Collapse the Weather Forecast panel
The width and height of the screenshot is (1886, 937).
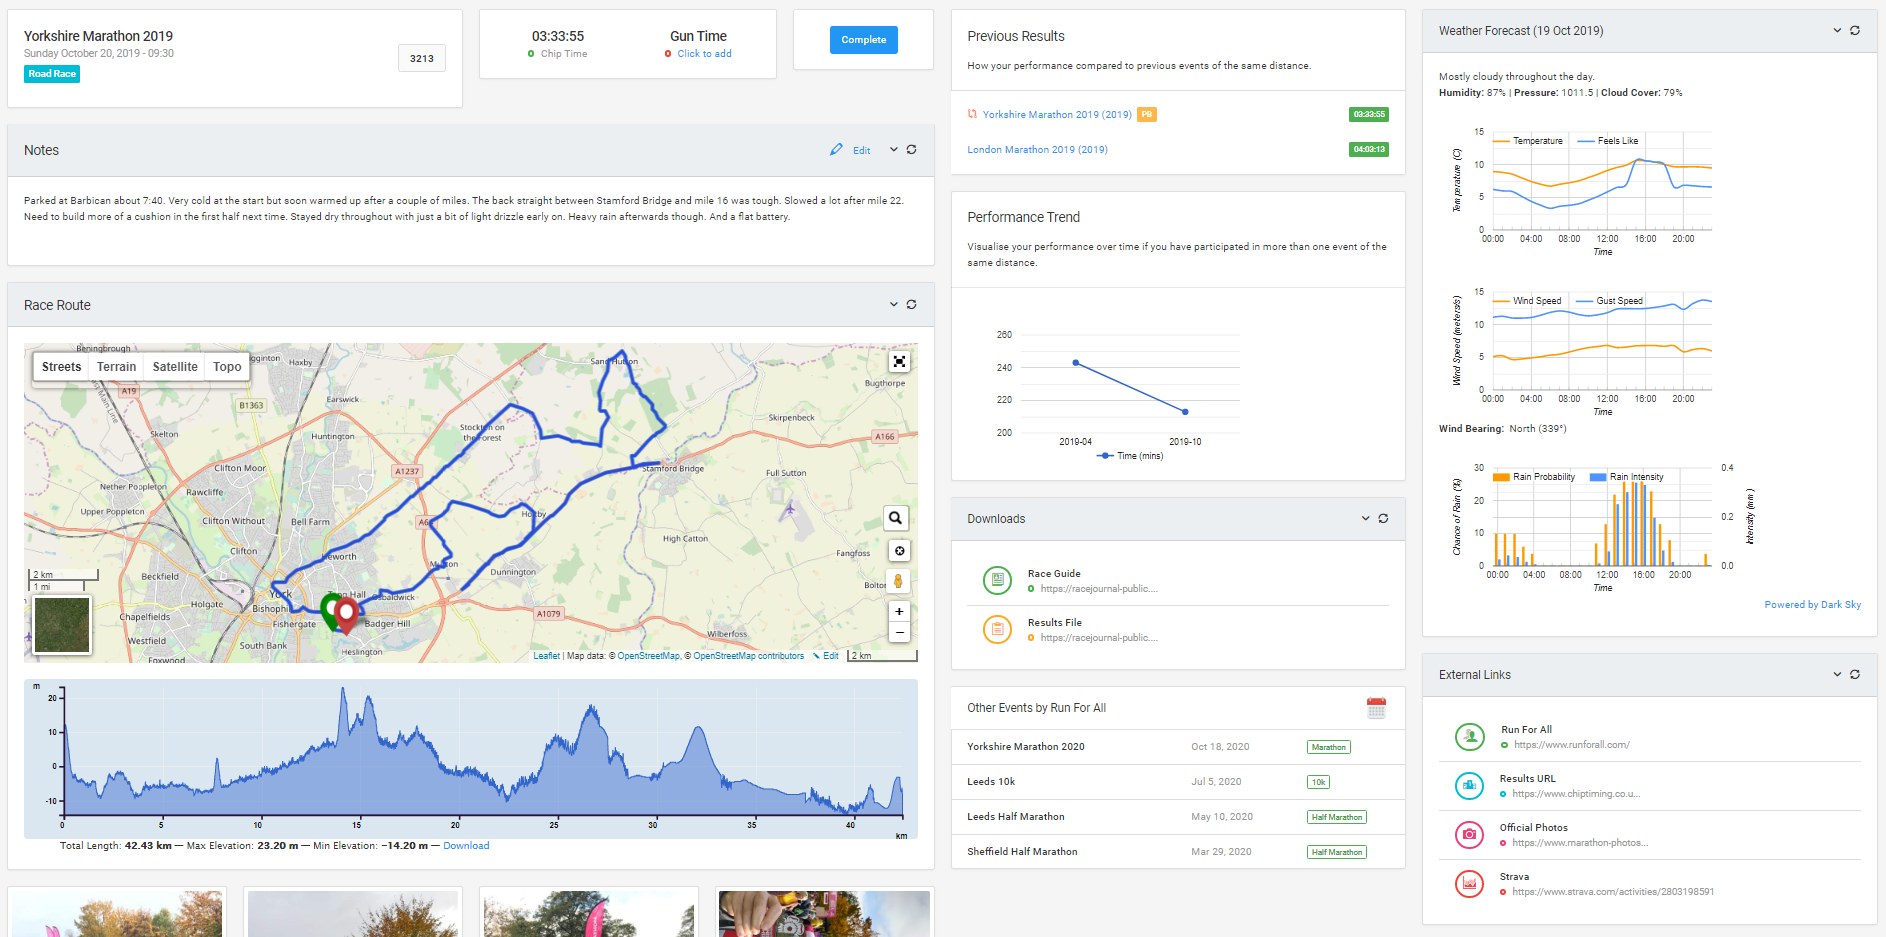pos(1837,31)
